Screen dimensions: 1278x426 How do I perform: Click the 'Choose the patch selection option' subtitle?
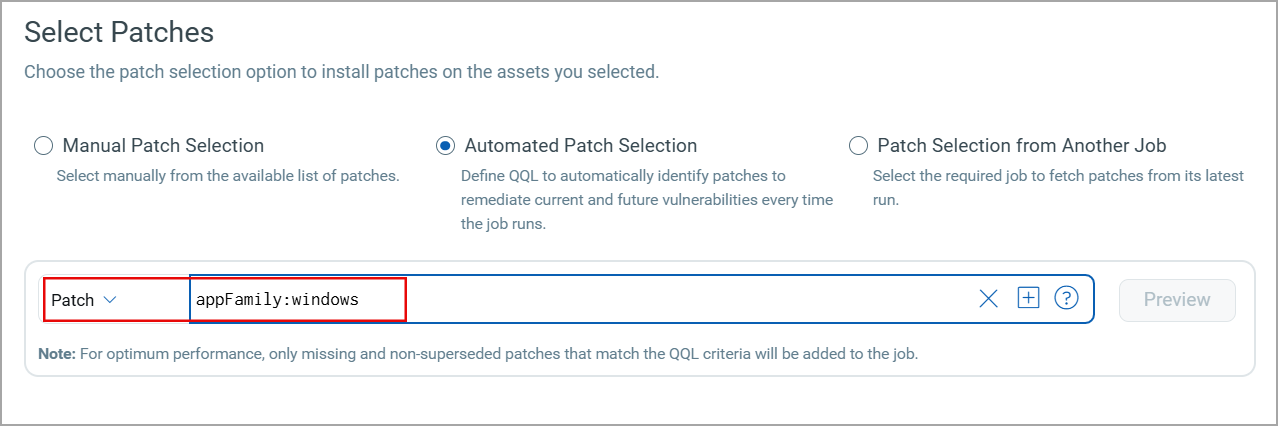(341, 72)
